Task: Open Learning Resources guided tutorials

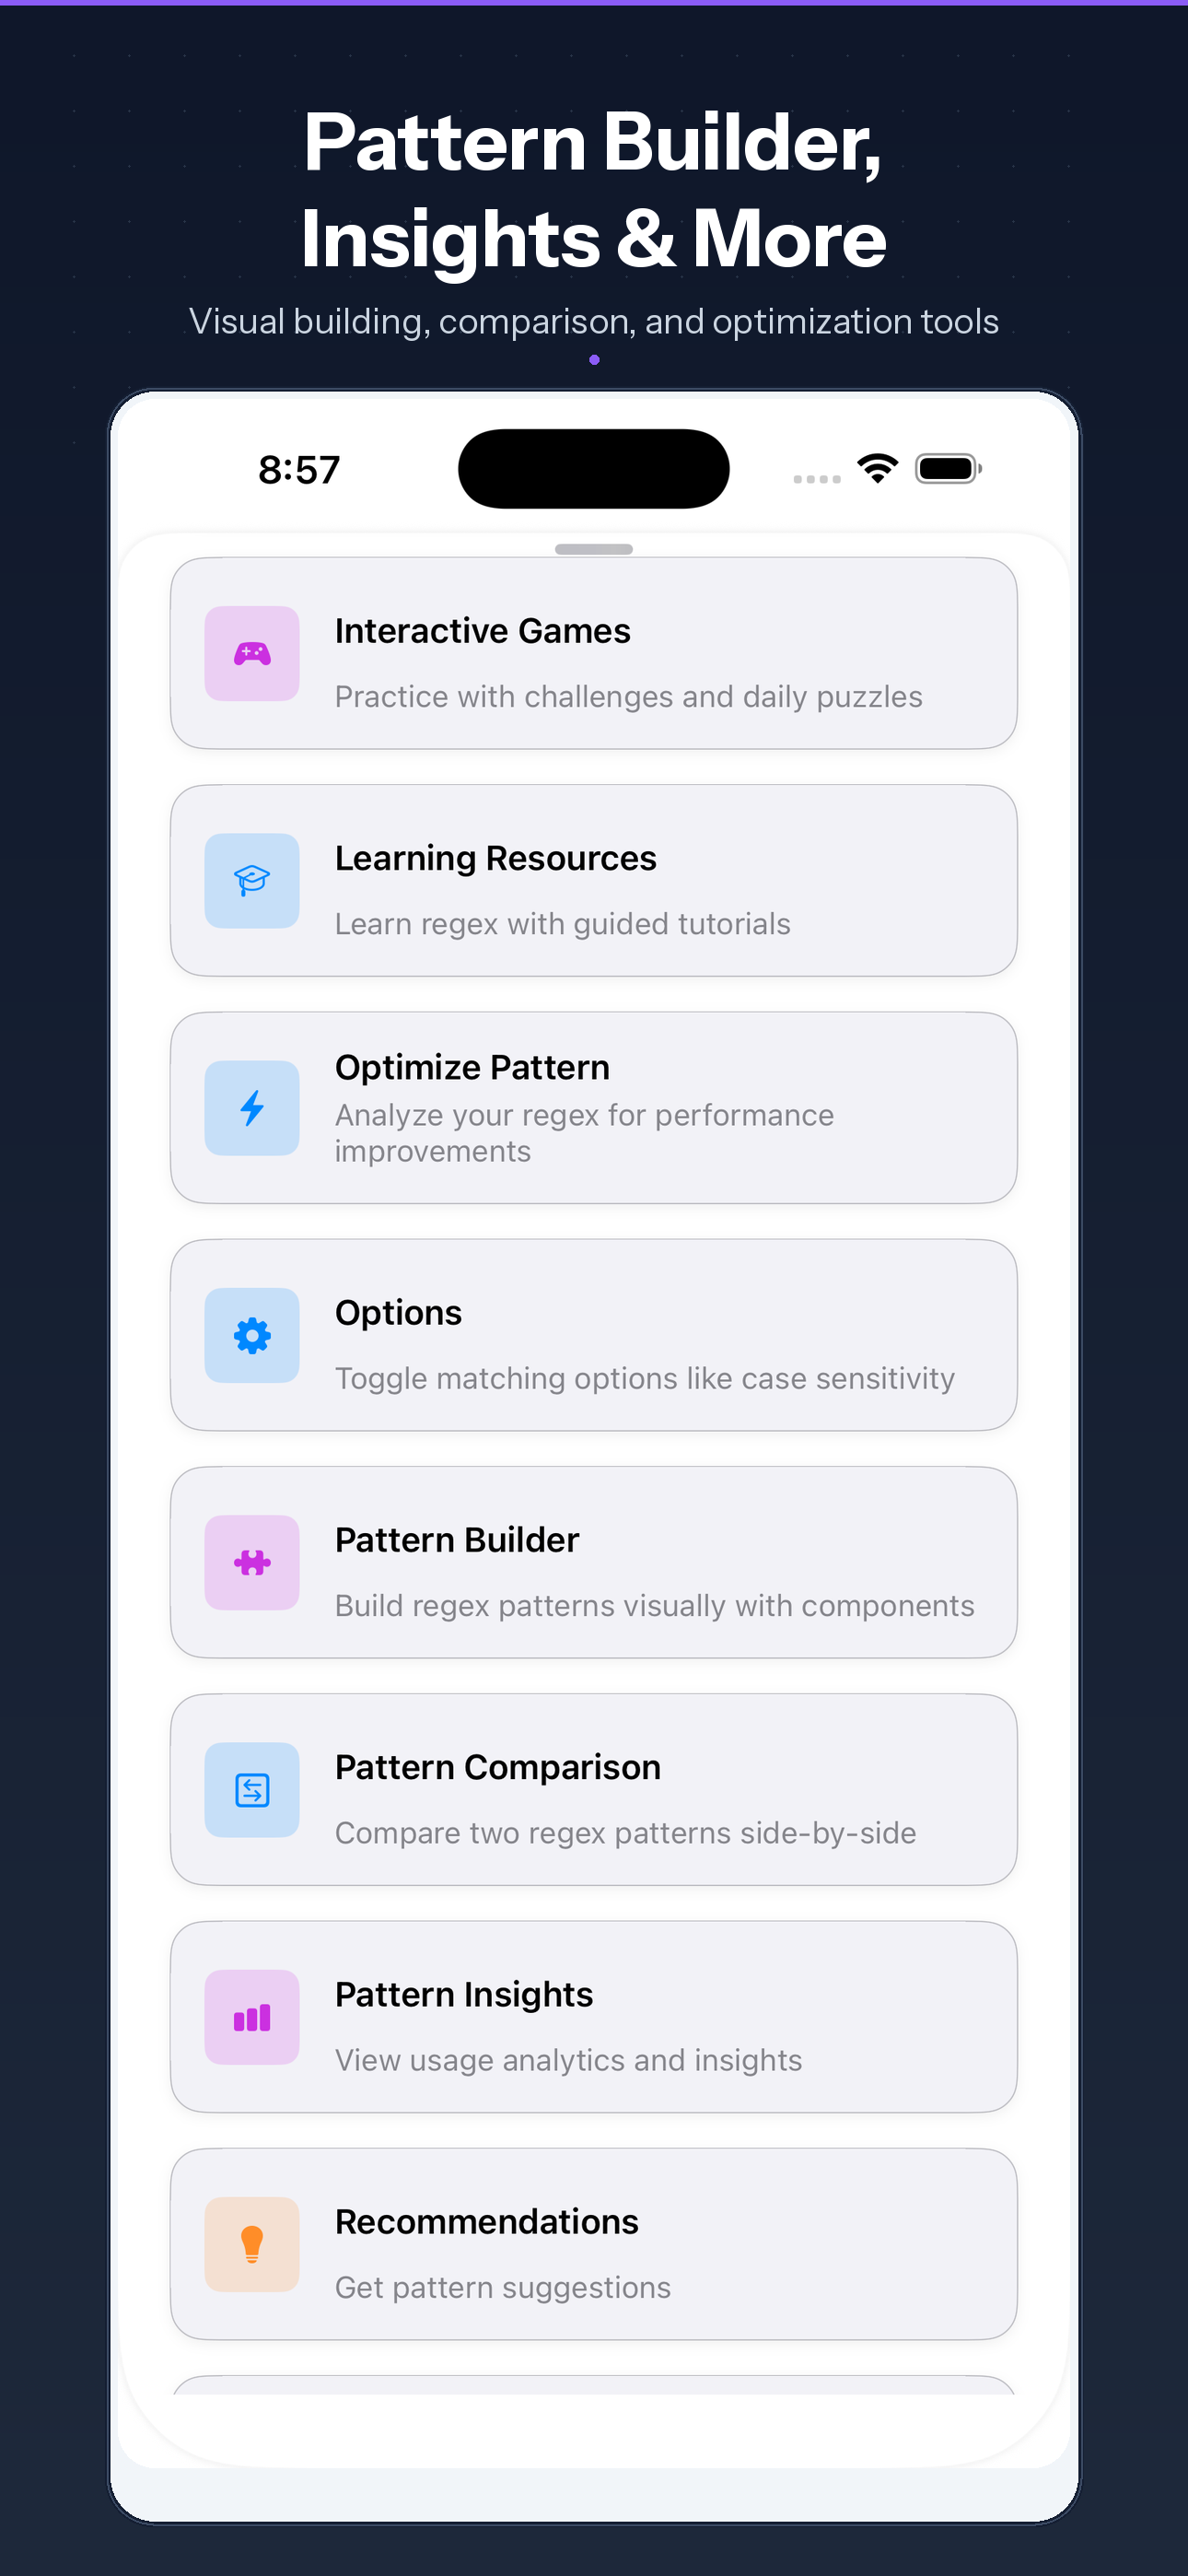Action: tap(593, 880)
